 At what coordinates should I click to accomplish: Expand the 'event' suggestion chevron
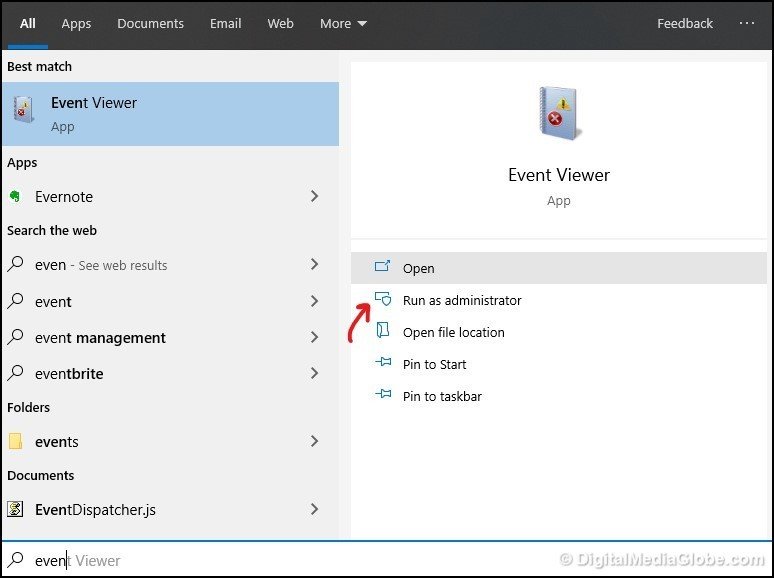pyautogui.click(x=314, y=301)
